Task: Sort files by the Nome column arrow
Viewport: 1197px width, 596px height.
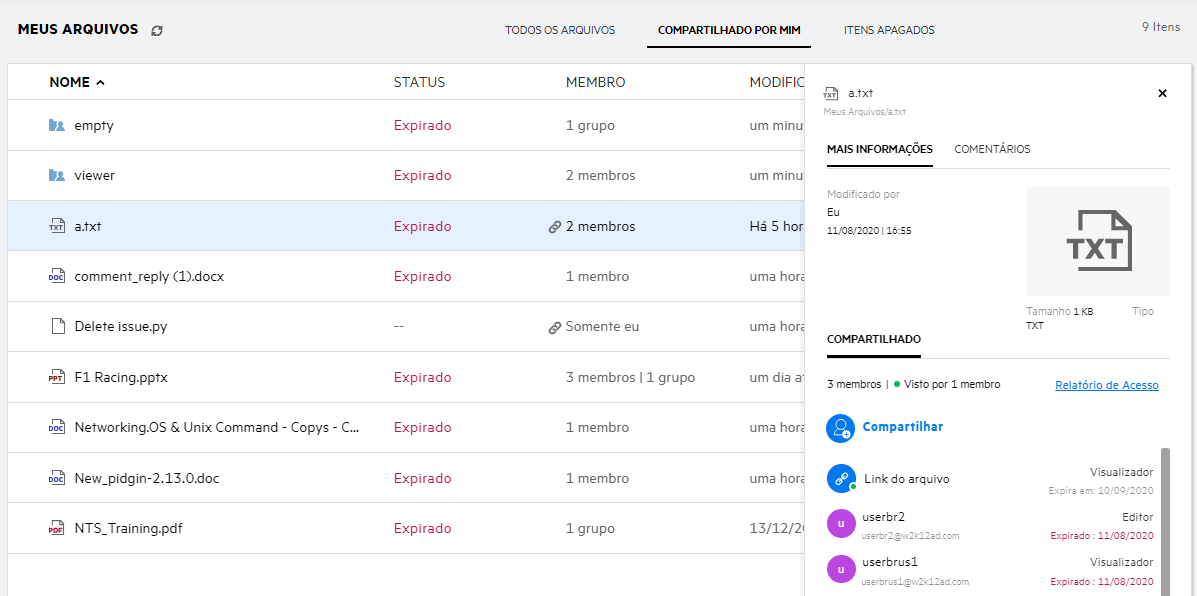Action: (x=100, y=83)
